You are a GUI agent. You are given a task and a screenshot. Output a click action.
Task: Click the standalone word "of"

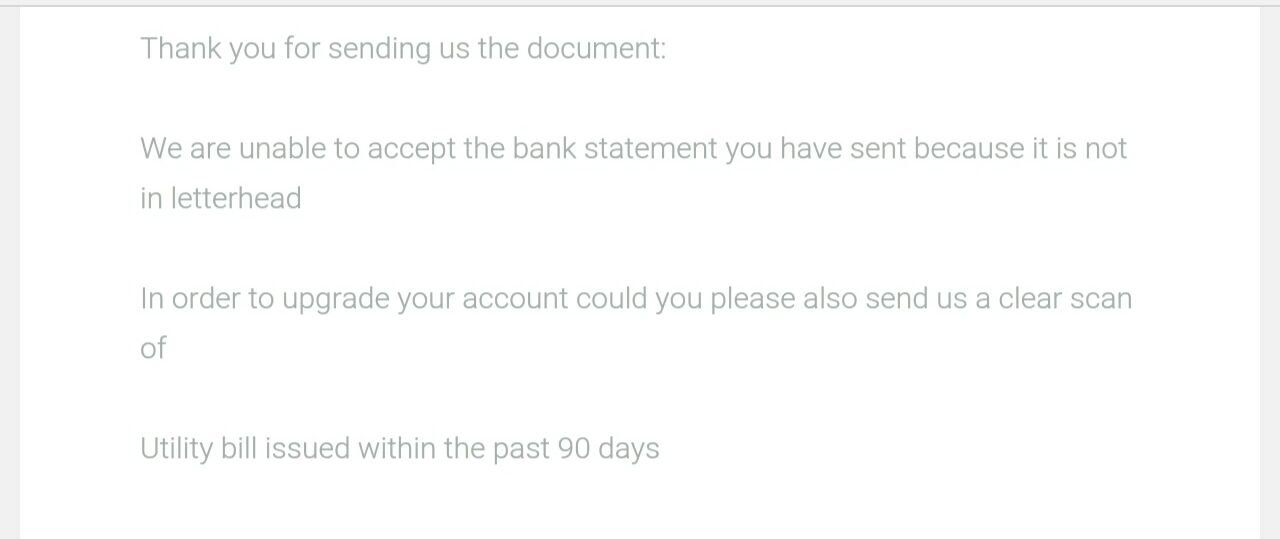click(153, 348)
